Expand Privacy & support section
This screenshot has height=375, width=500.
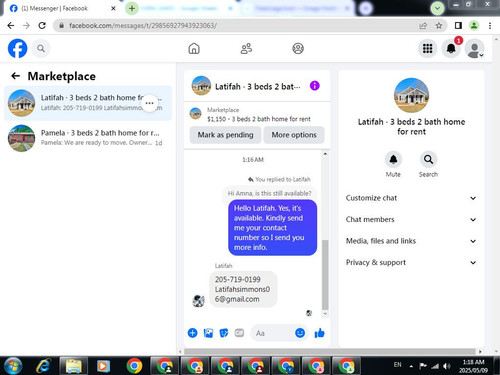tap(411, 262)
